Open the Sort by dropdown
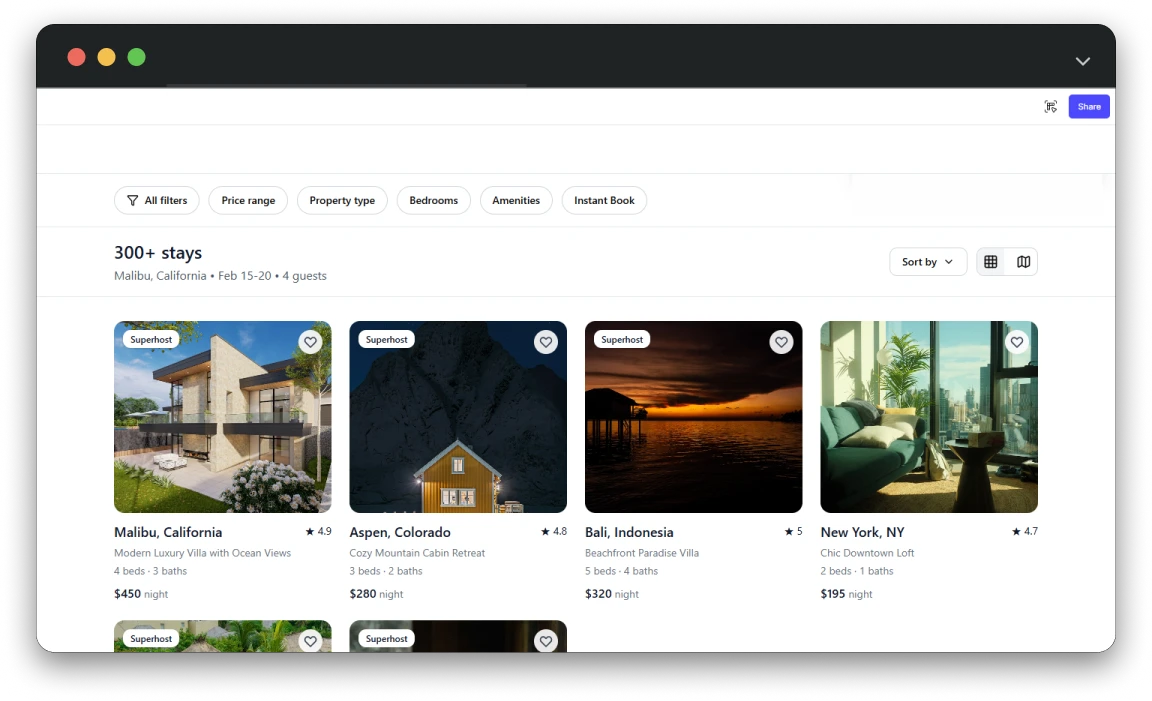This screenshot has height=701, width=1152. (927, 262)
